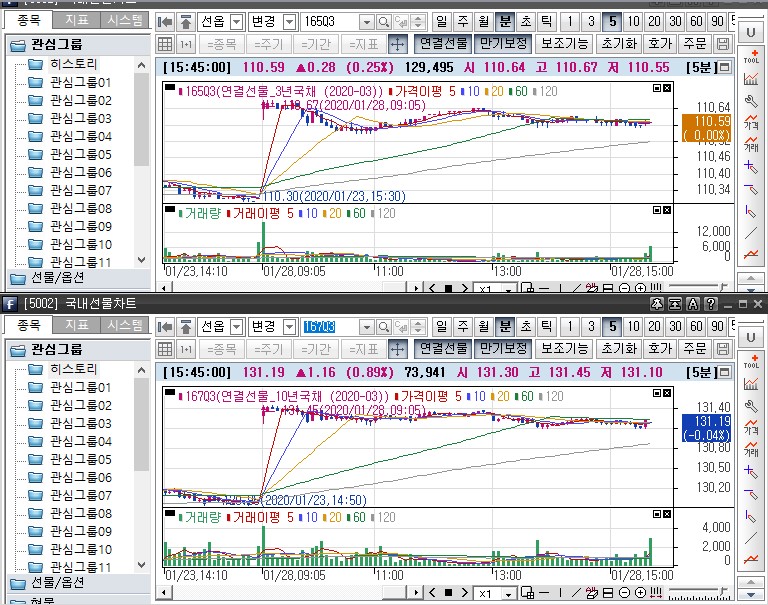Switch to the 시스템 tab in the top left panel
The width and height of the screenshot is (768, 605).
pyautogui.click(x=125, y=20)
